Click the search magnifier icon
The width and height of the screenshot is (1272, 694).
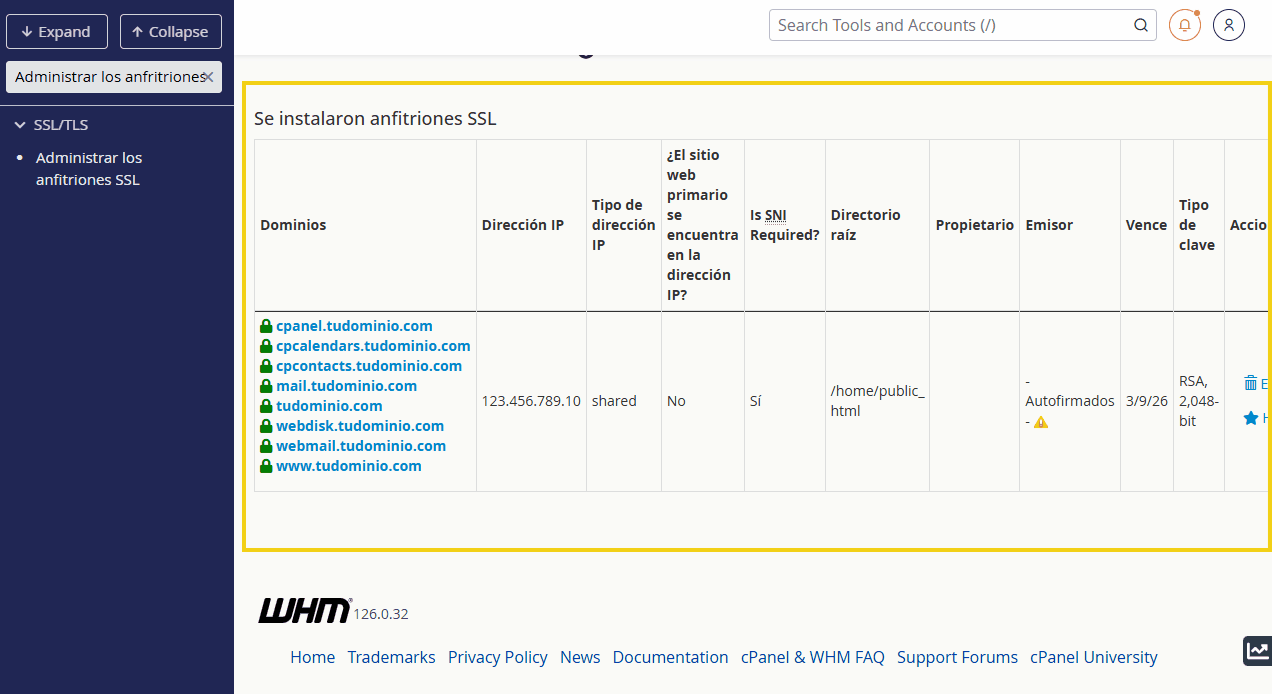(x=1141, y=26)
